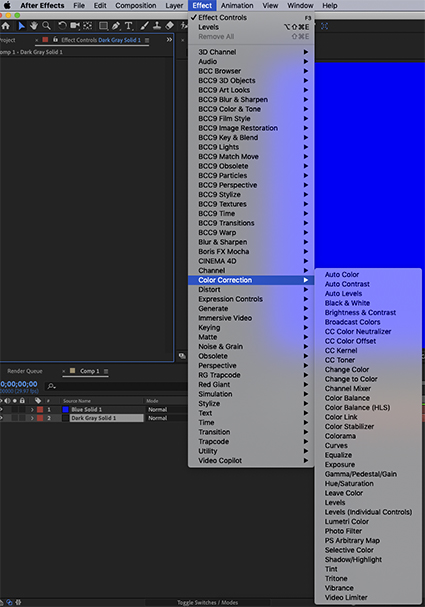Select the Eraser tool

170,26
